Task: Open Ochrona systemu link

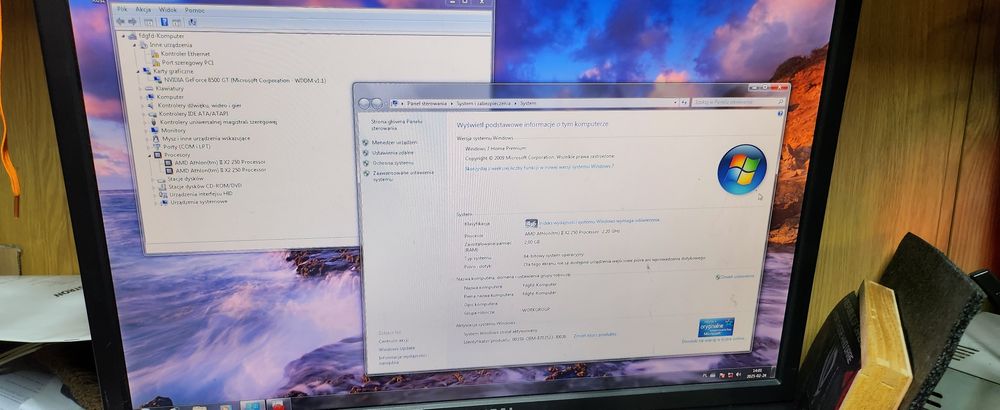Action: 393,163
